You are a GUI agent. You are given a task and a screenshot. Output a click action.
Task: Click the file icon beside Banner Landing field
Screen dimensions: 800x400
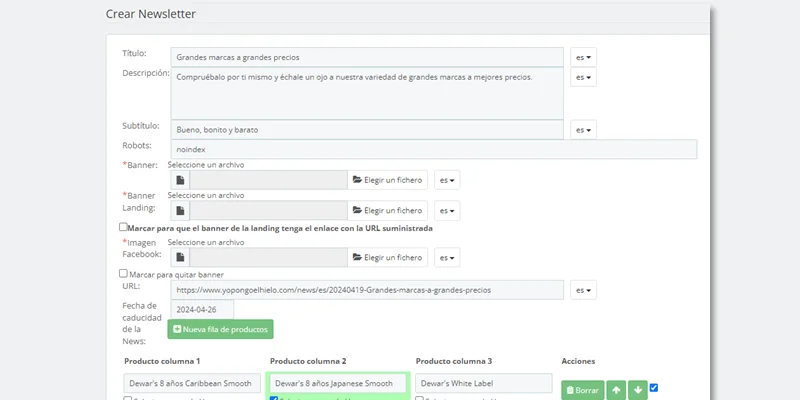[180, 211]
